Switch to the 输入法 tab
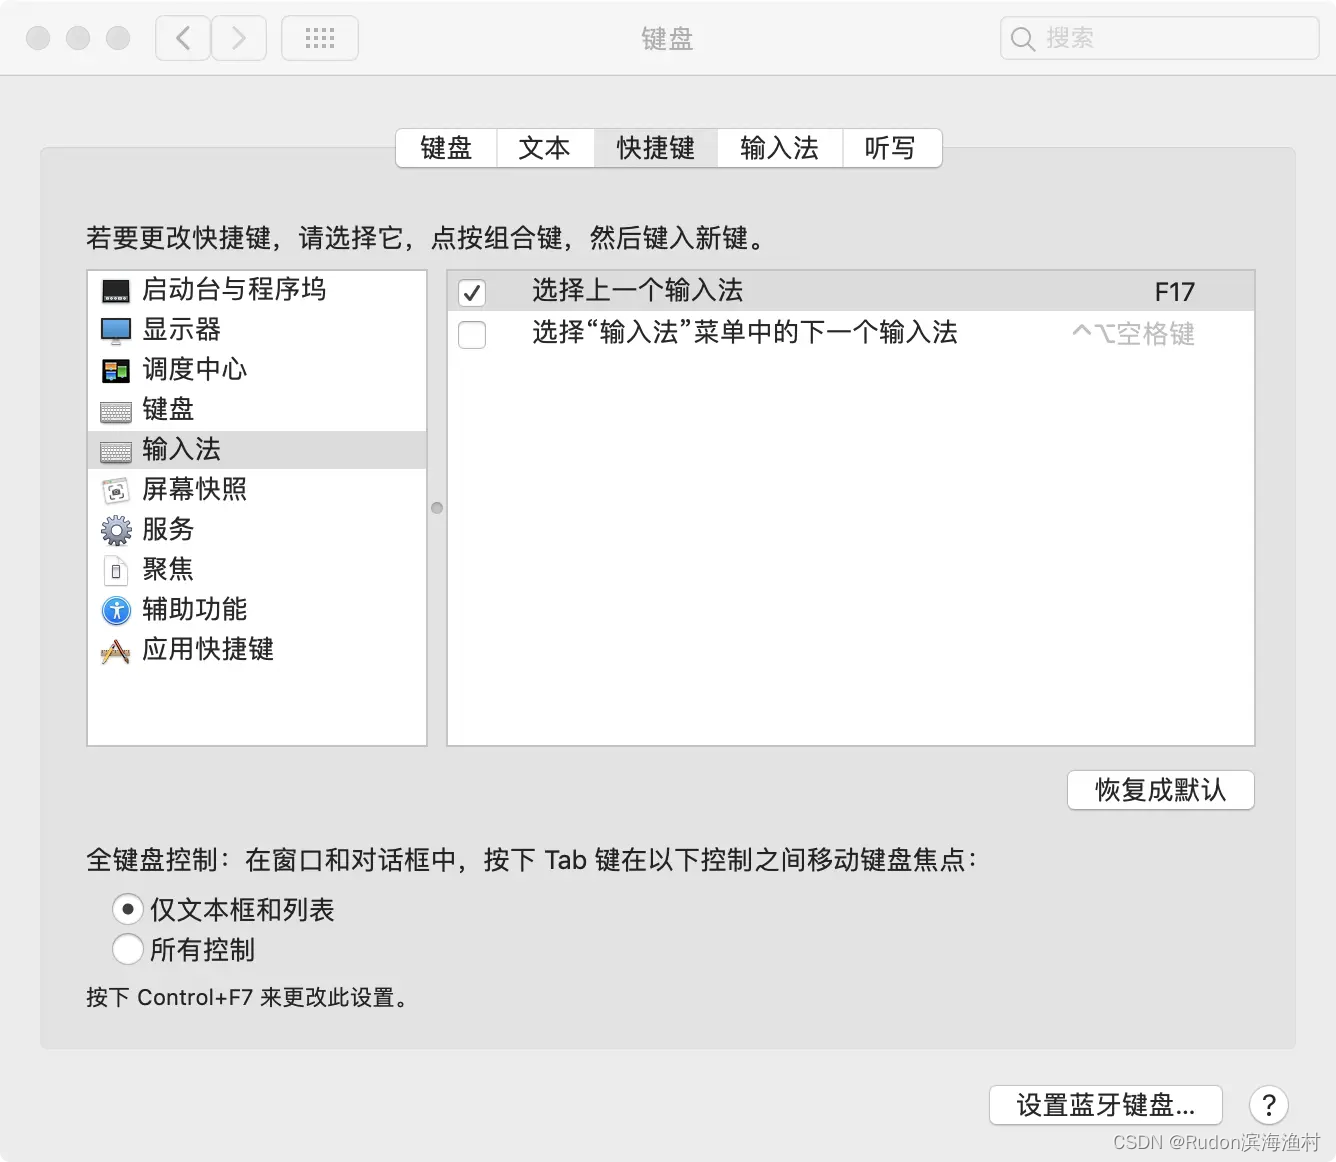This screenshot has width=1336, height=1162. click(x=780, y=148)
